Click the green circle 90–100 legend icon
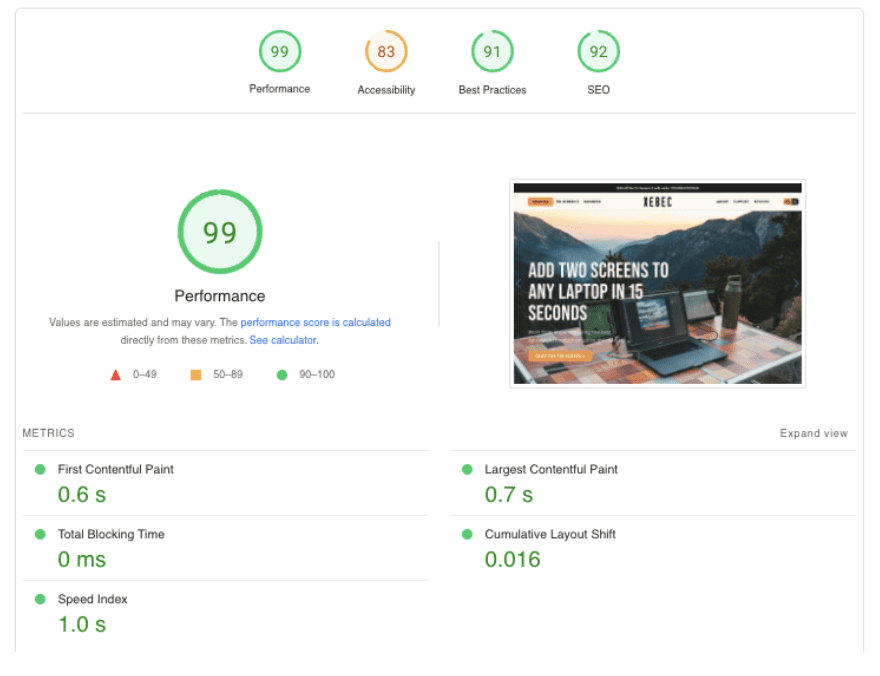Screen dimensions: 880x676 pos(281,375)
